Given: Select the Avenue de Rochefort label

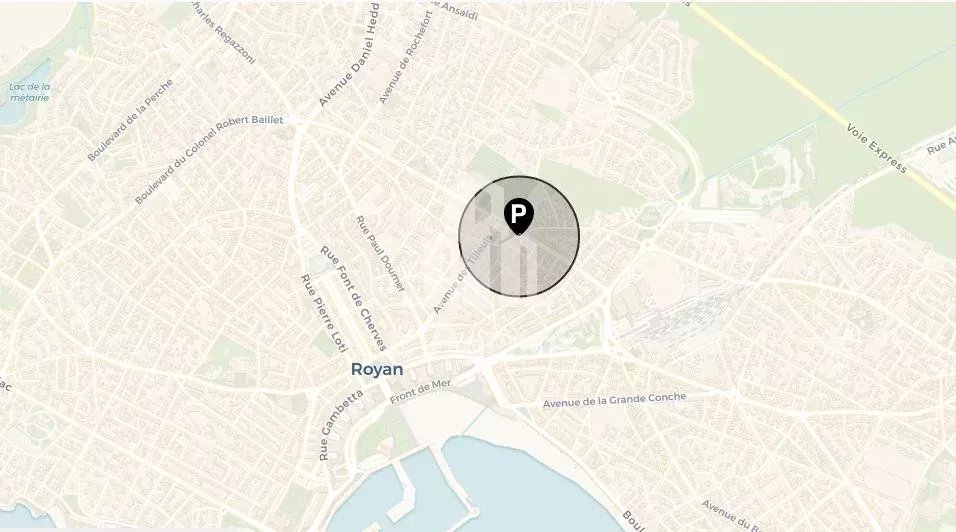Looking at the screenshot, I should pyautogui.click(x=405, y=57).
